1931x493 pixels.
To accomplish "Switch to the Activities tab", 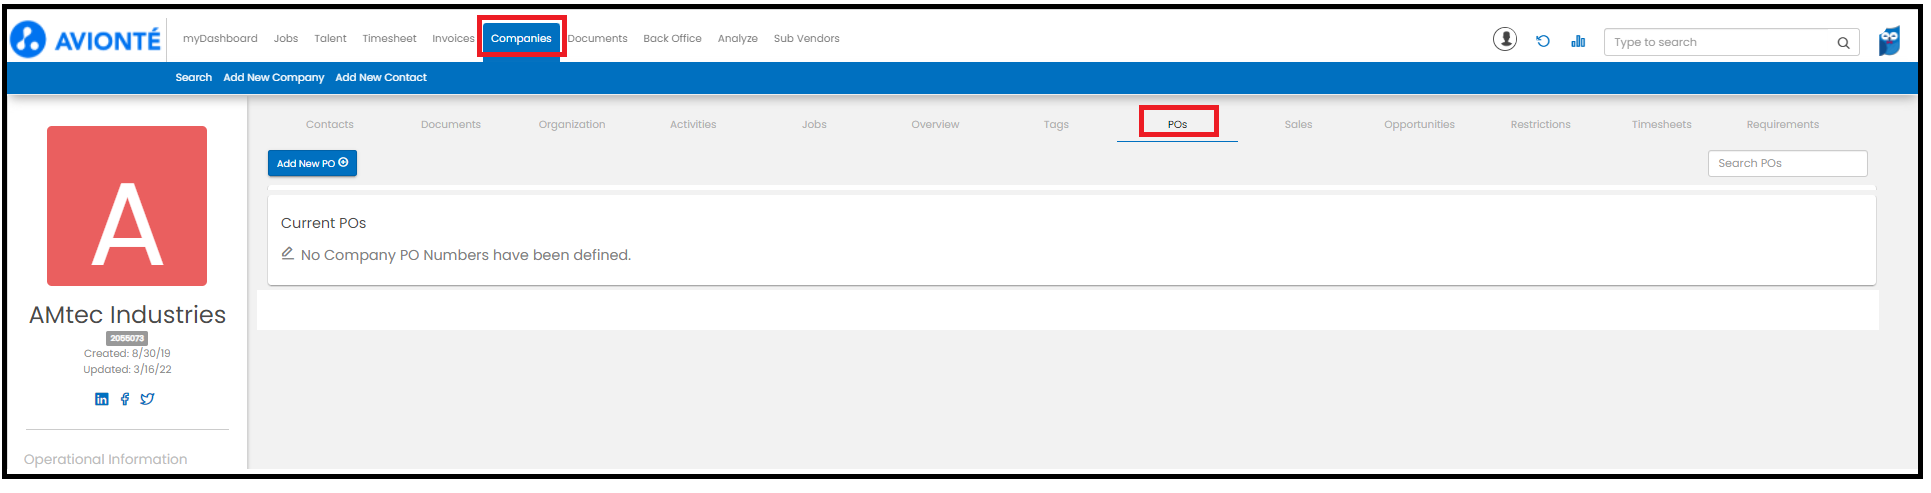I will click(693, 125).
